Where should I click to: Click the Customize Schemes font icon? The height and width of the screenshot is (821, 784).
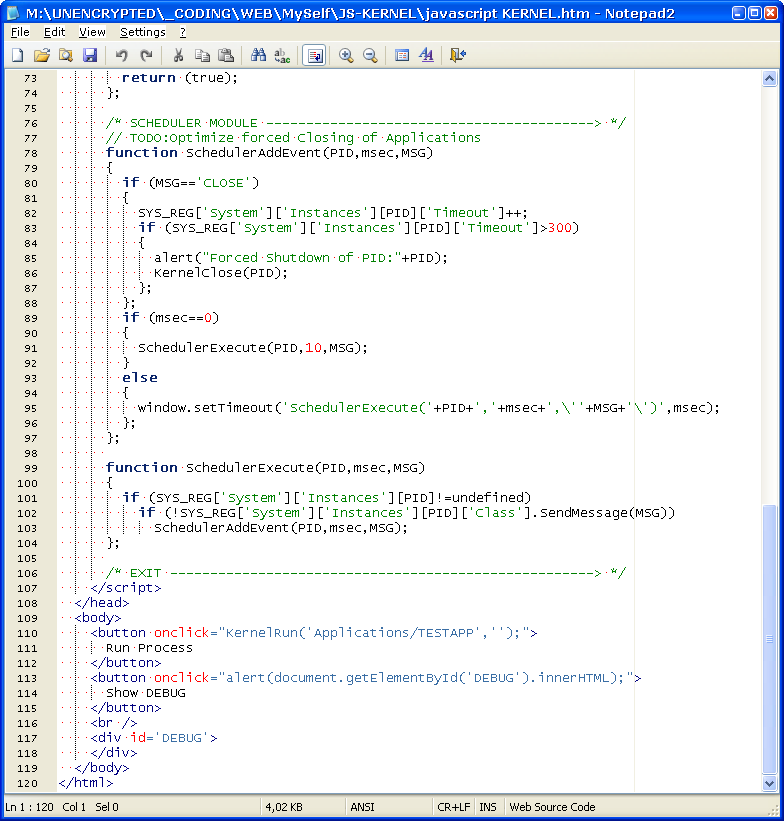click(426, 55)
